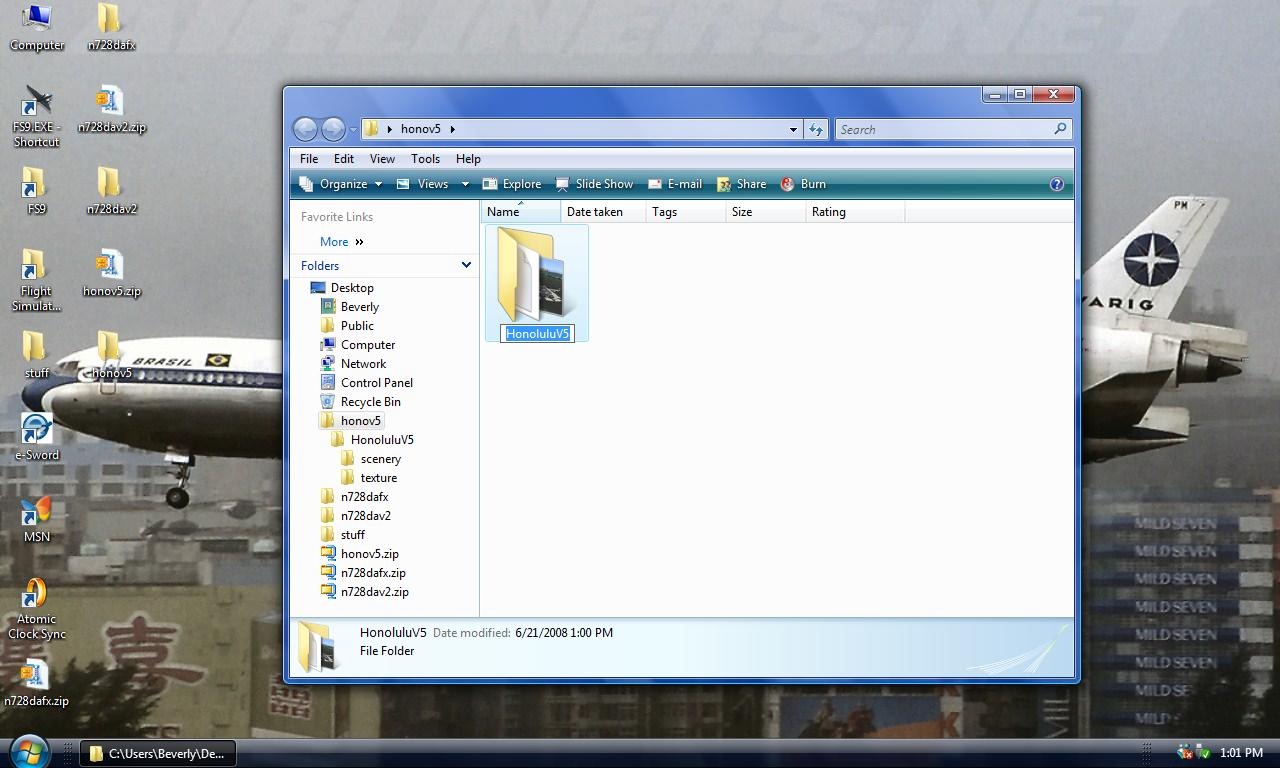Start the Slide Show from toolbar
Screen dimensions: 1280x768
tap(594, 184)
